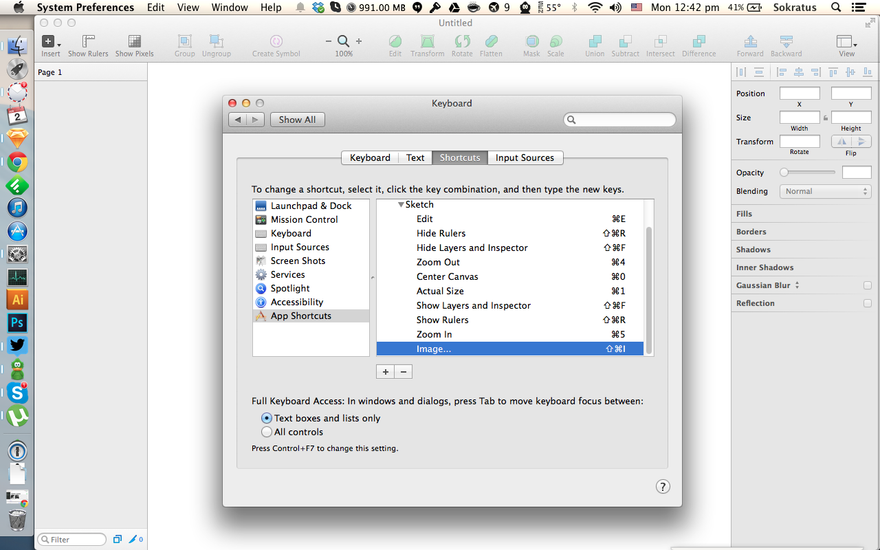The height and width of the screenshot is (550, 880).
Task: Click the Ungroup icon in Sketch toolbar
Action: [x=216, y=45]
